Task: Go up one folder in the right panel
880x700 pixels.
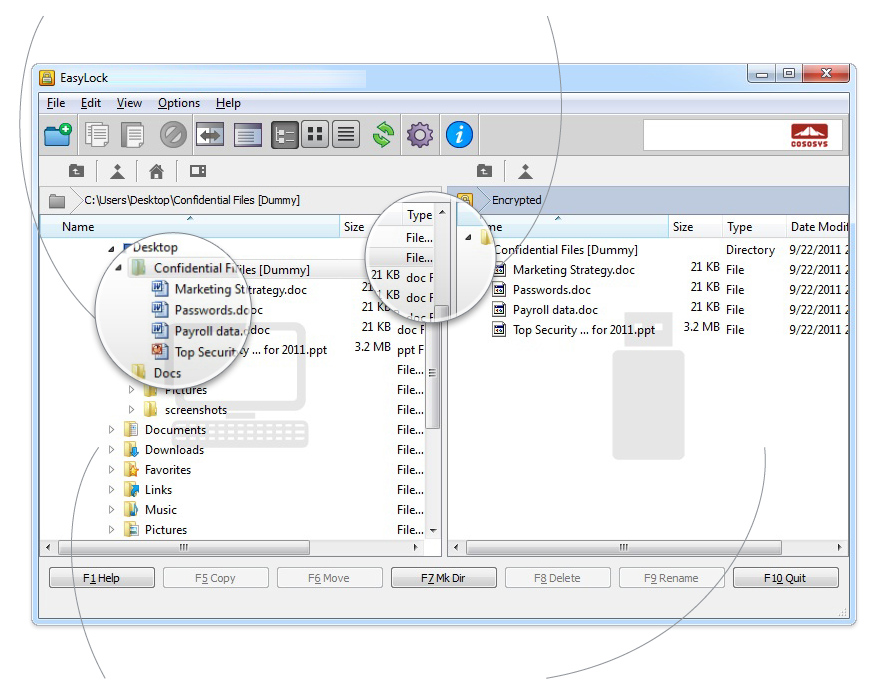Action: pyautogui.click(x=485, y=171)
